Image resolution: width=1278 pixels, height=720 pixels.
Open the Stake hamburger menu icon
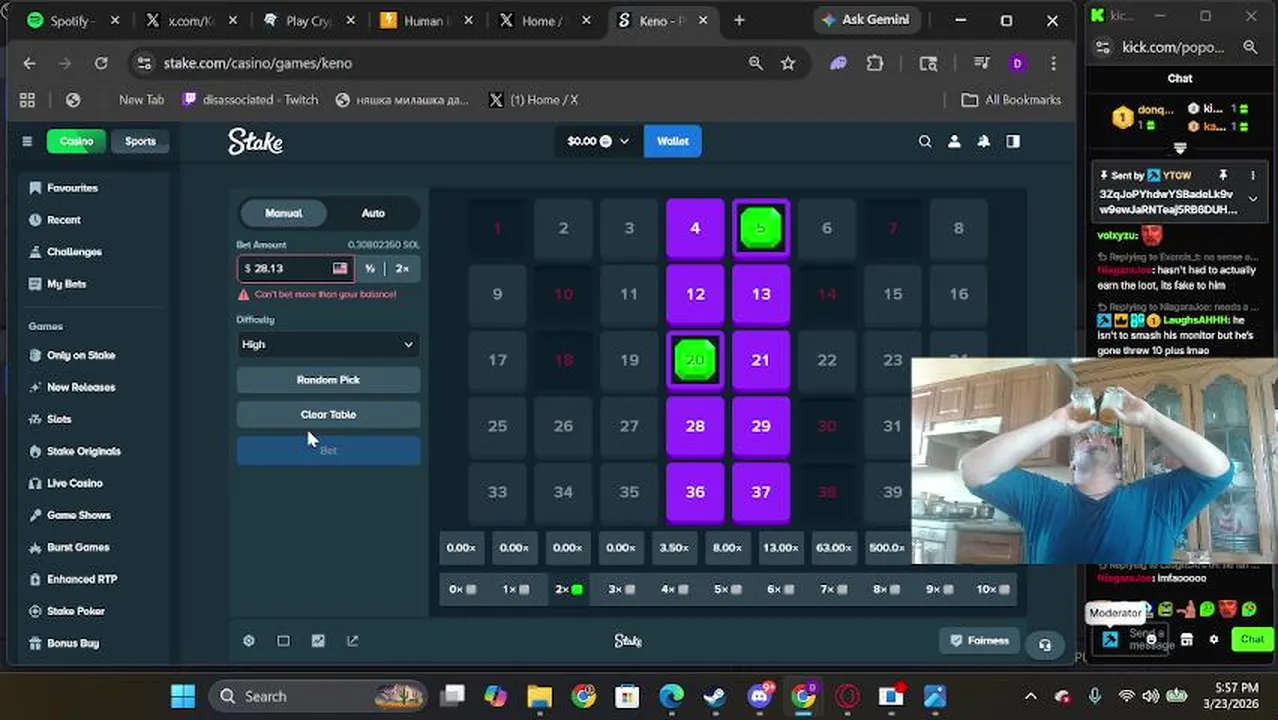coord(27,141)
